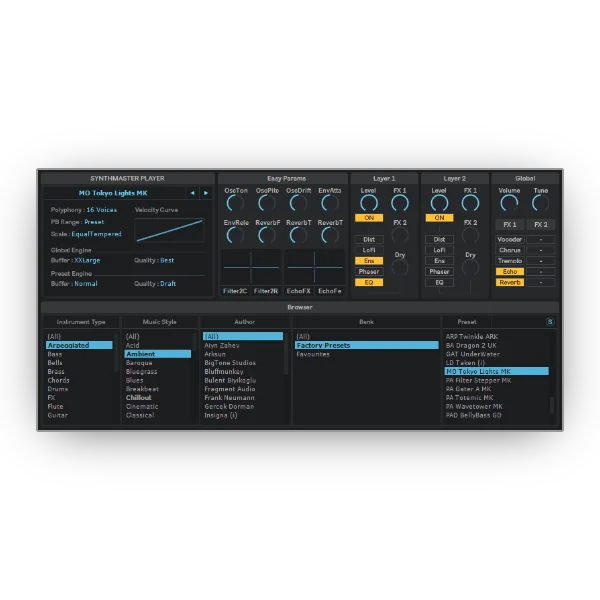Image resolution: width=600 pixels, height=600 pixels.
Task: Open Vocoder row FX 2 slot dropdown
Action: (541, 240)
